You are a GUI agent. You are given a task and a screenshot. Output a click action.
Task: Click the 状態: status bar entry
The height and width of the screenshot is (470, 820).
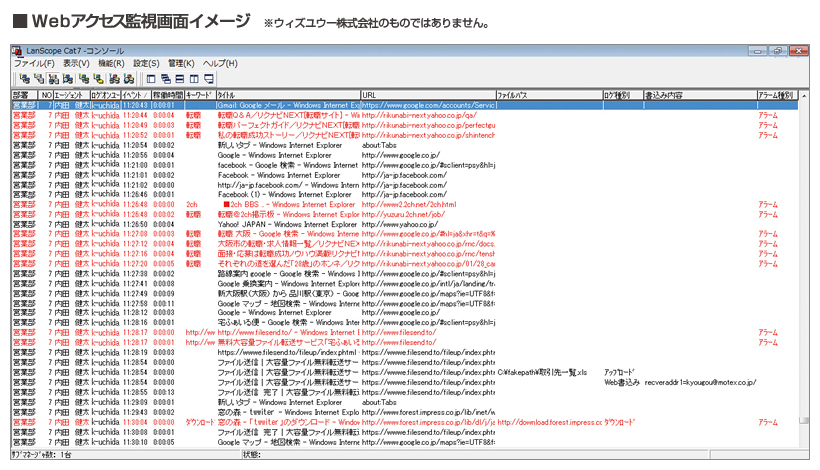[252, 455]
